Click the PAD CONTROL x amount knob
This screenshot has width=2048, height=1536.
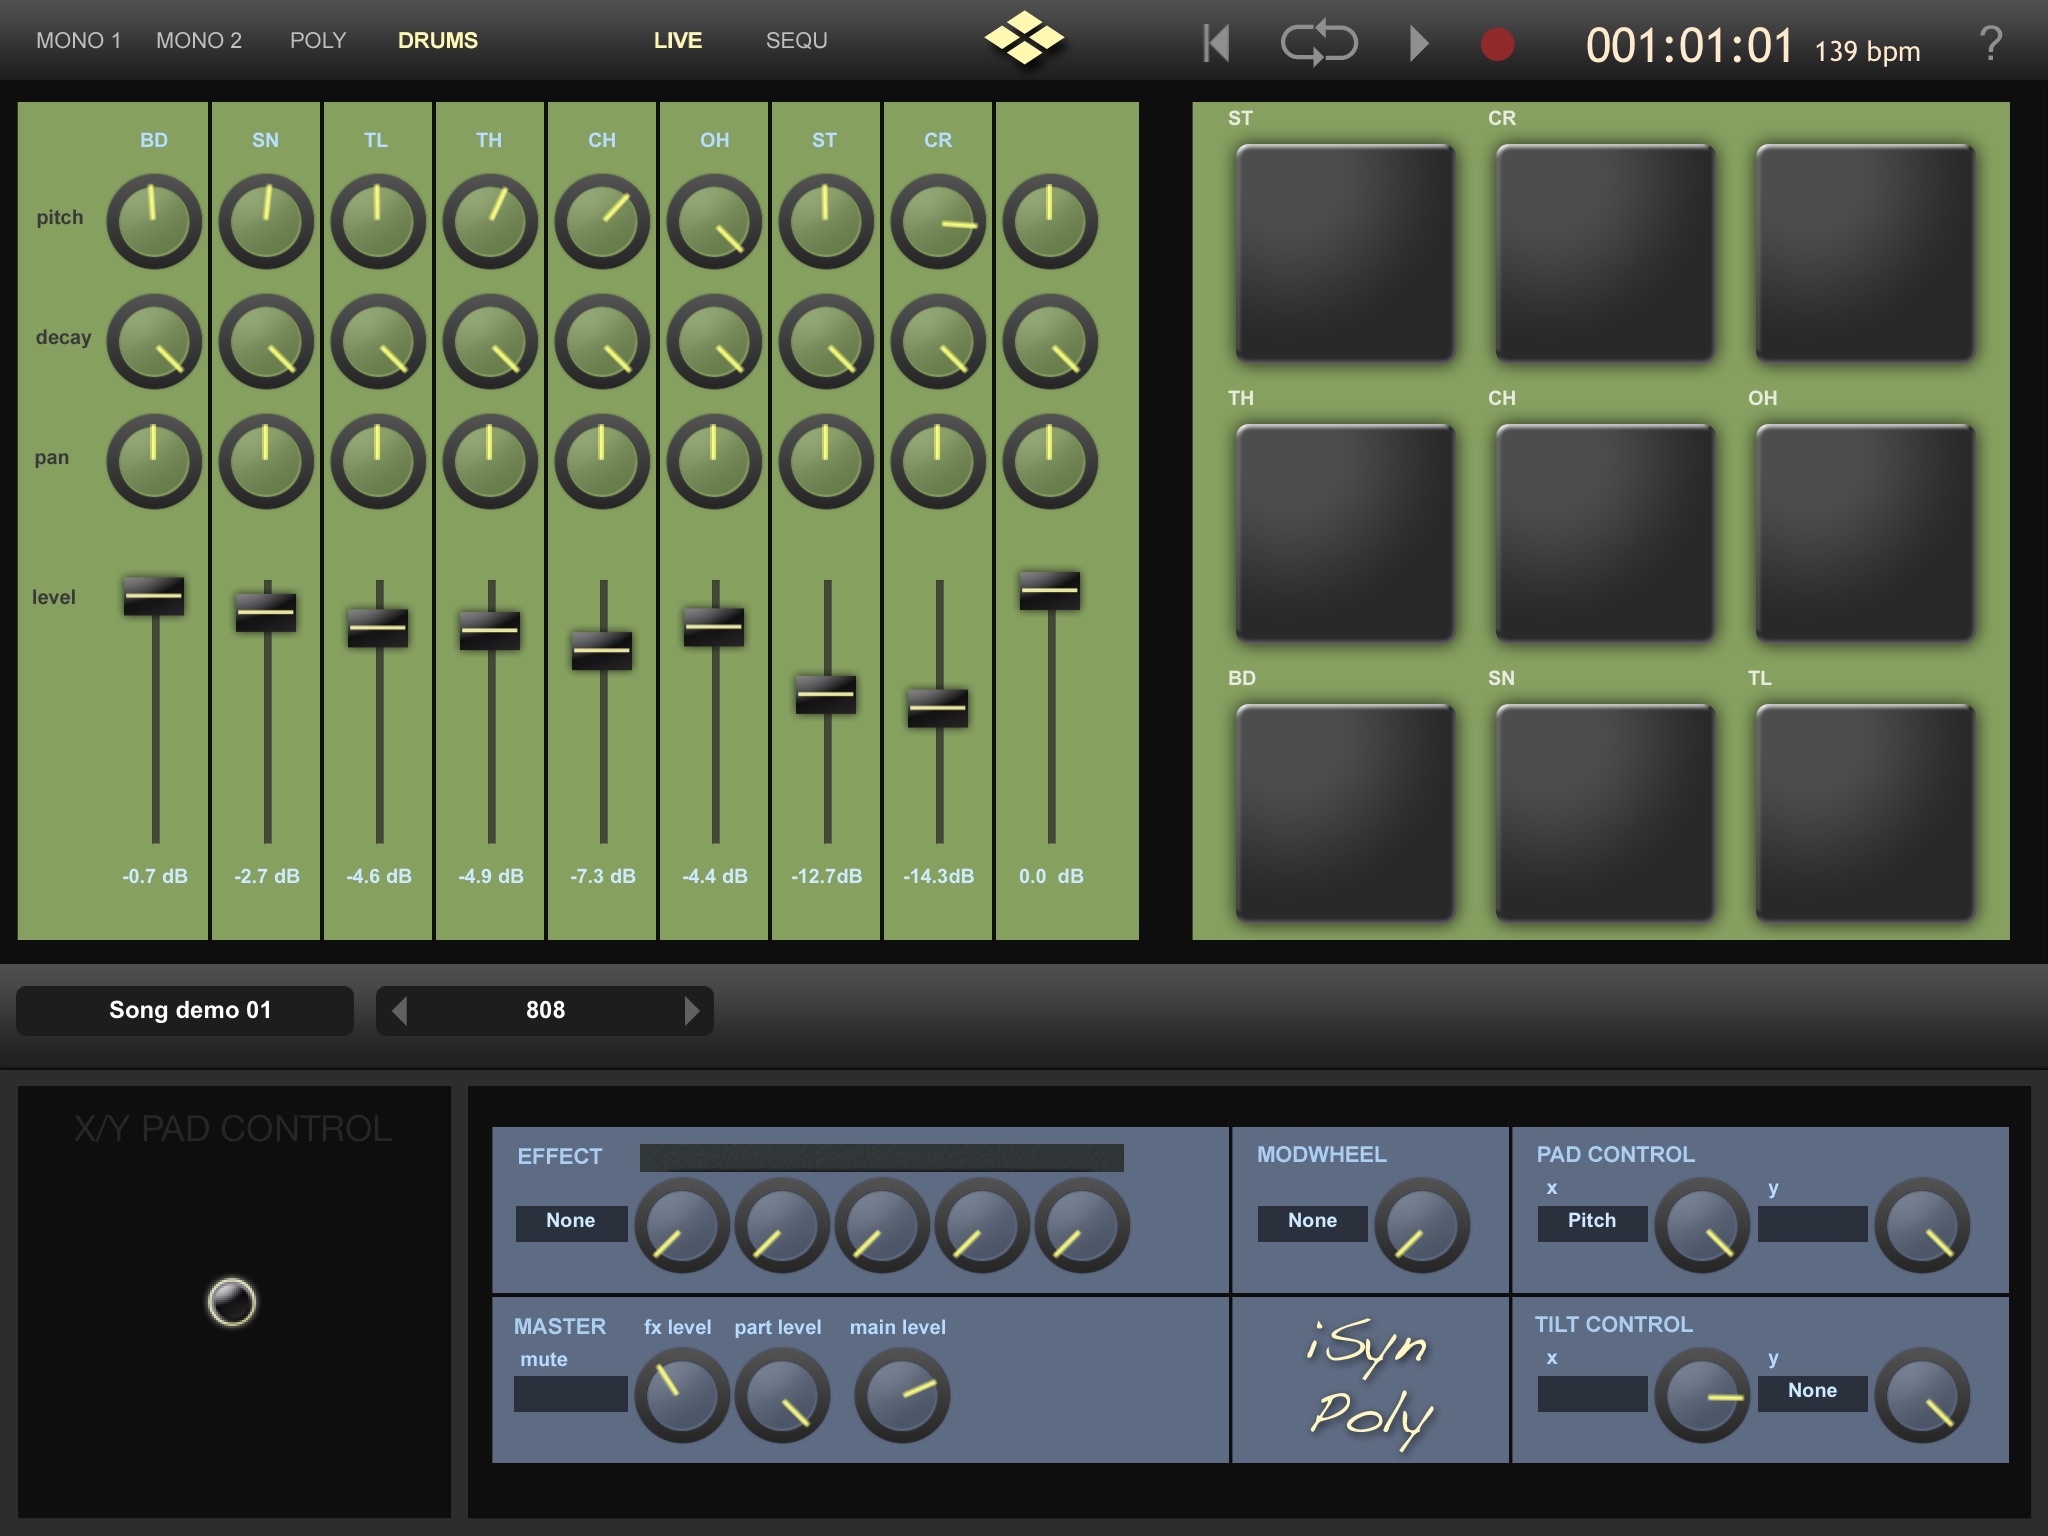tap(1702, 1225)
